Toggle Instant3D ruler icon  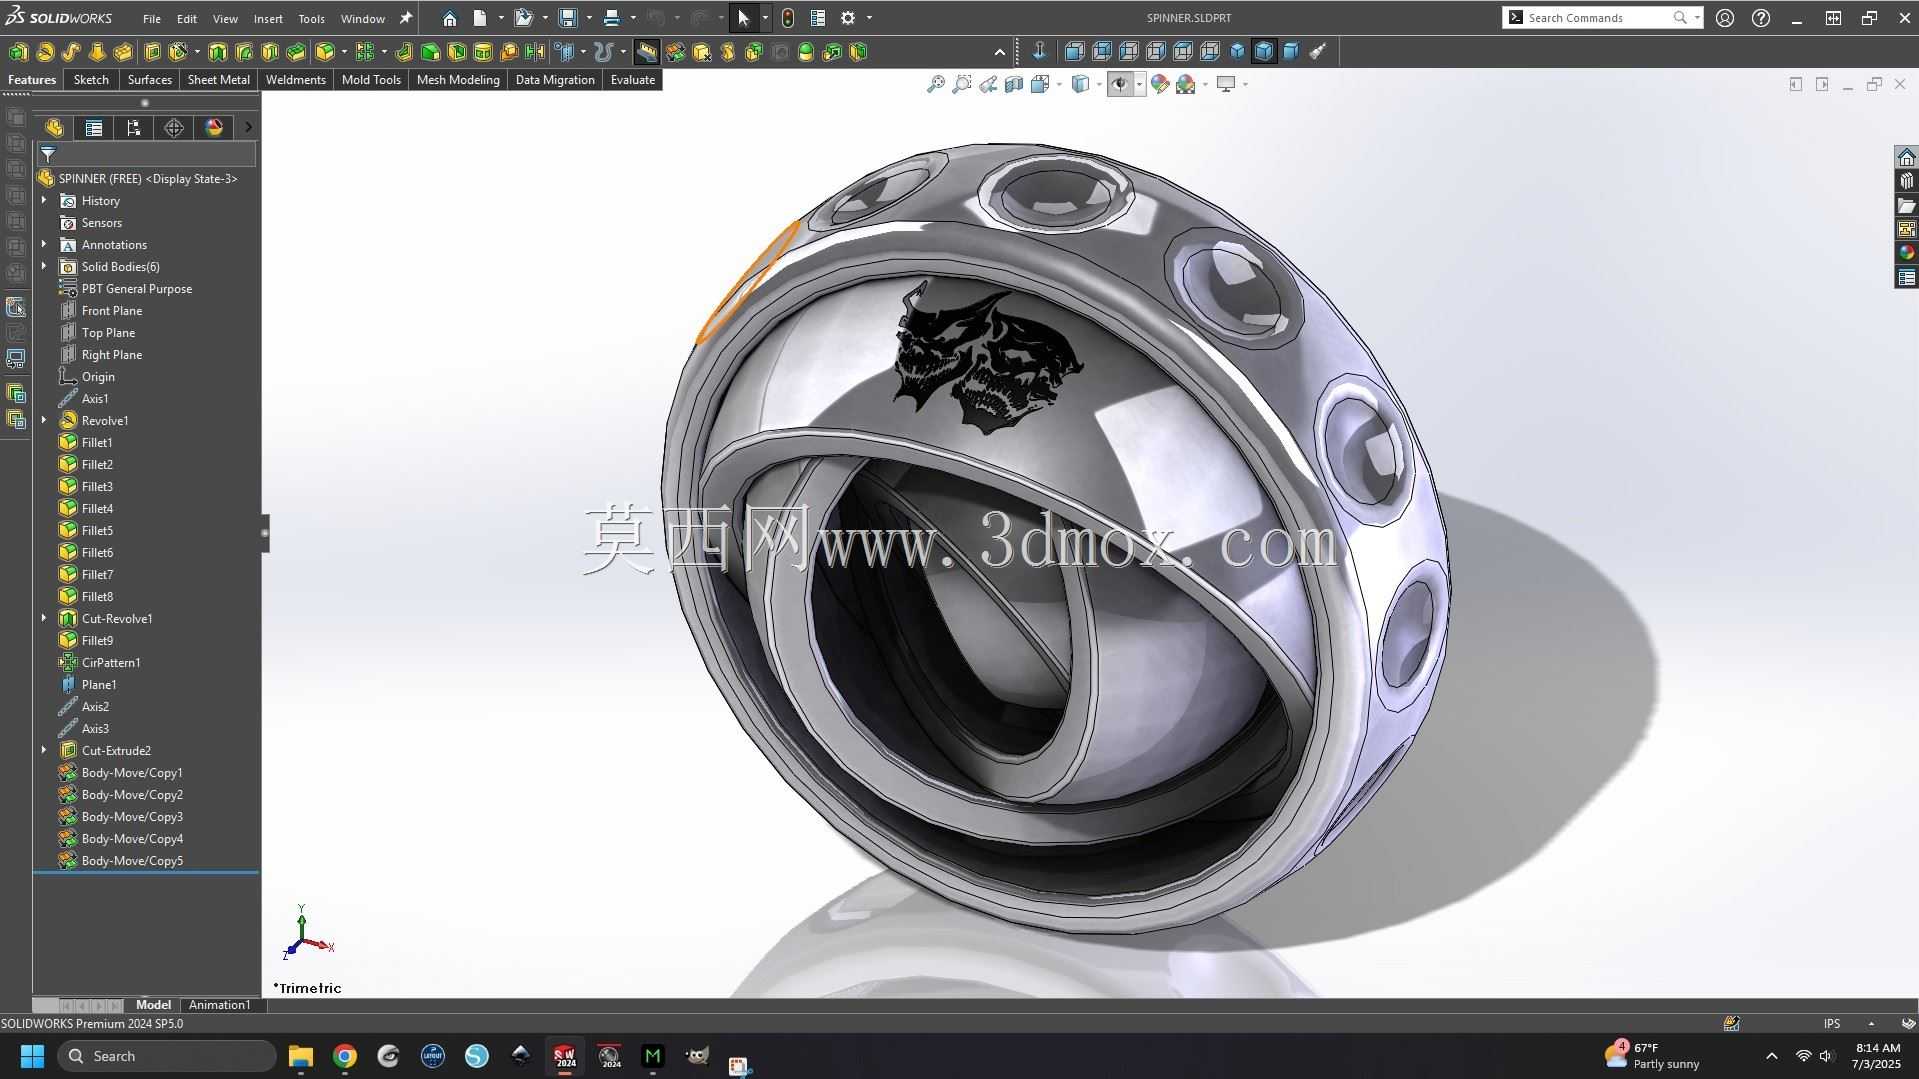pyautogui.click(x=647, y=52)
